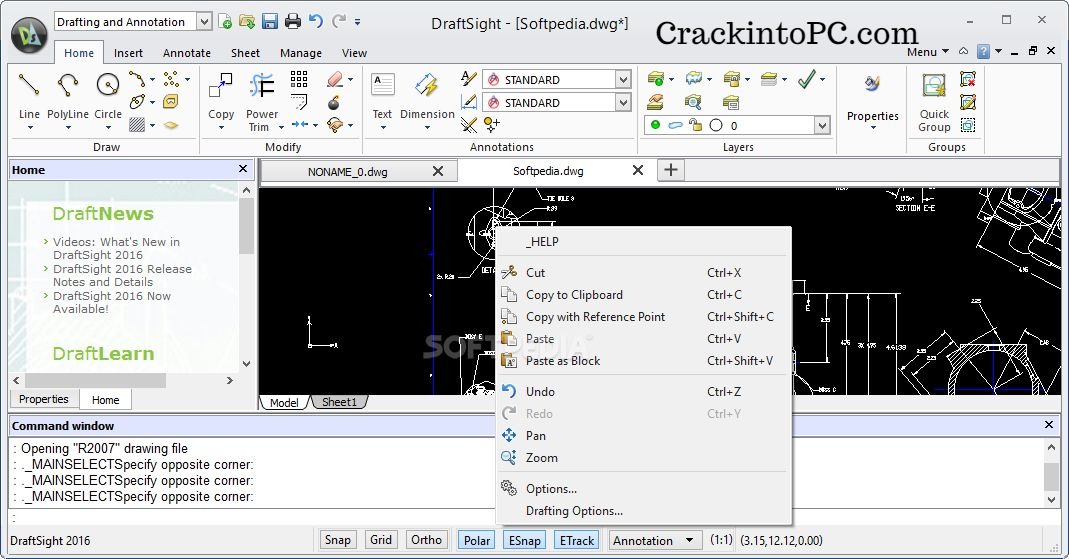Open the first STANDARD text style dropdown
The height and width of the screenshot is (559, 1069).
[623, 80]
